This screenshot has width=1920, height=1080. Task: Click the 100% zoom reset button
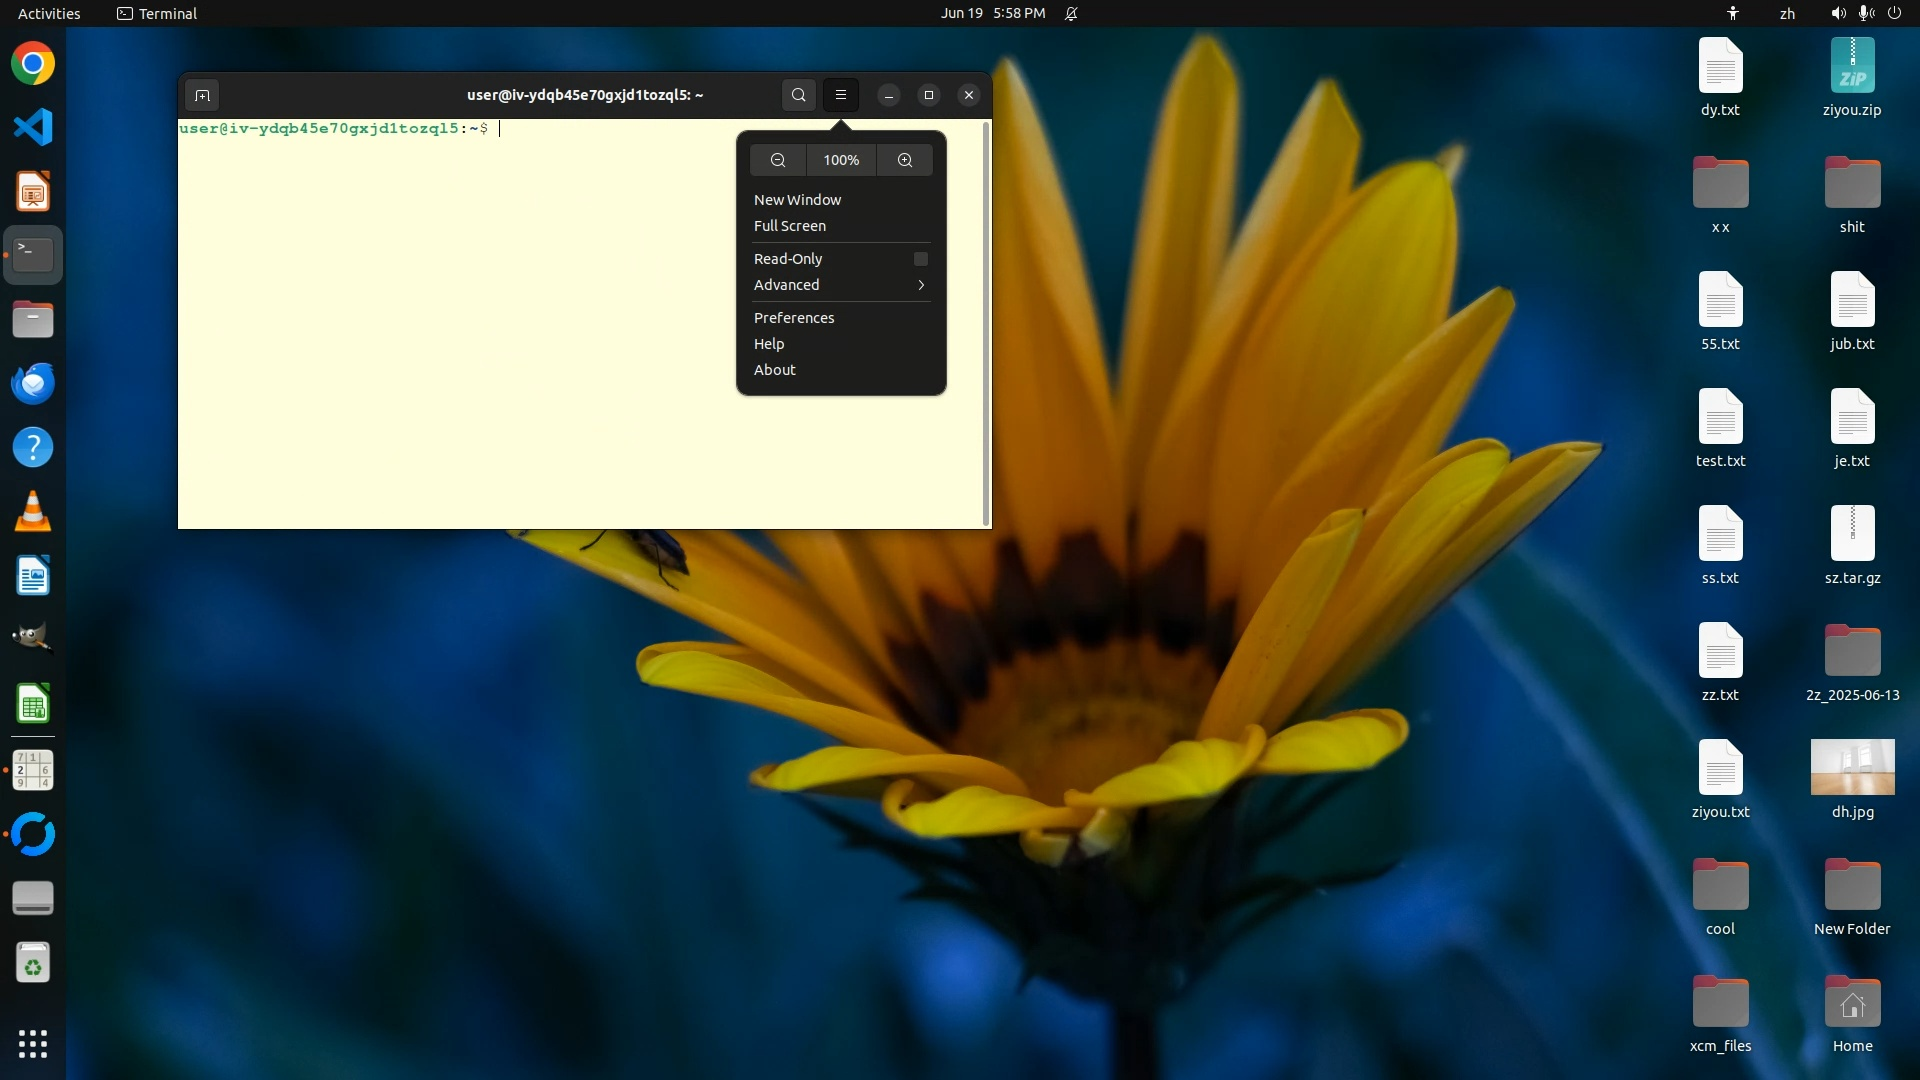(x=841, y=160)
